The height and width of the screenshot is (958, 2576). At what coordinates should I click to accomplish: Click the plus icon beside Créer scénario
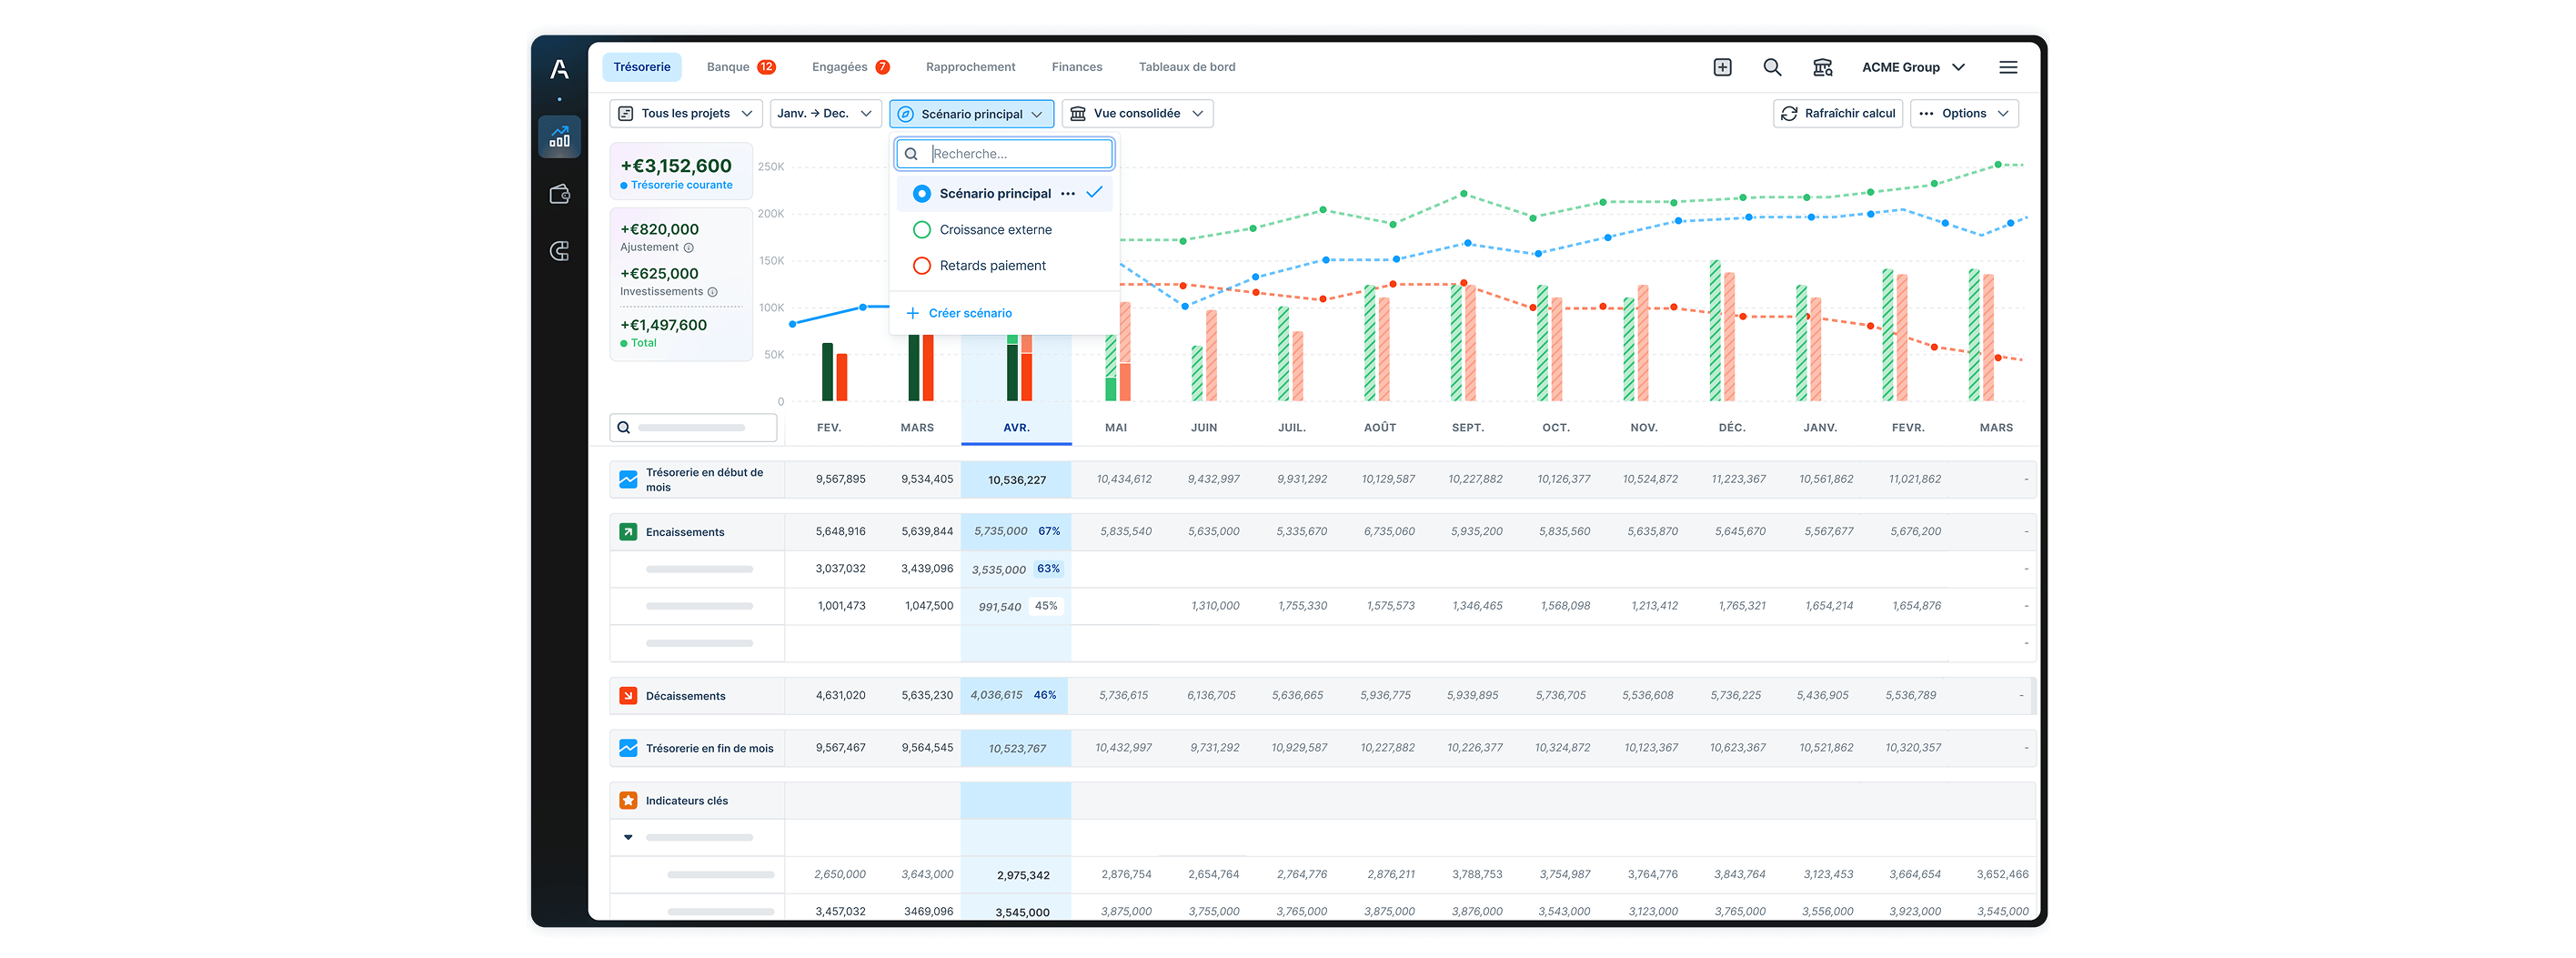coord(912,313)
